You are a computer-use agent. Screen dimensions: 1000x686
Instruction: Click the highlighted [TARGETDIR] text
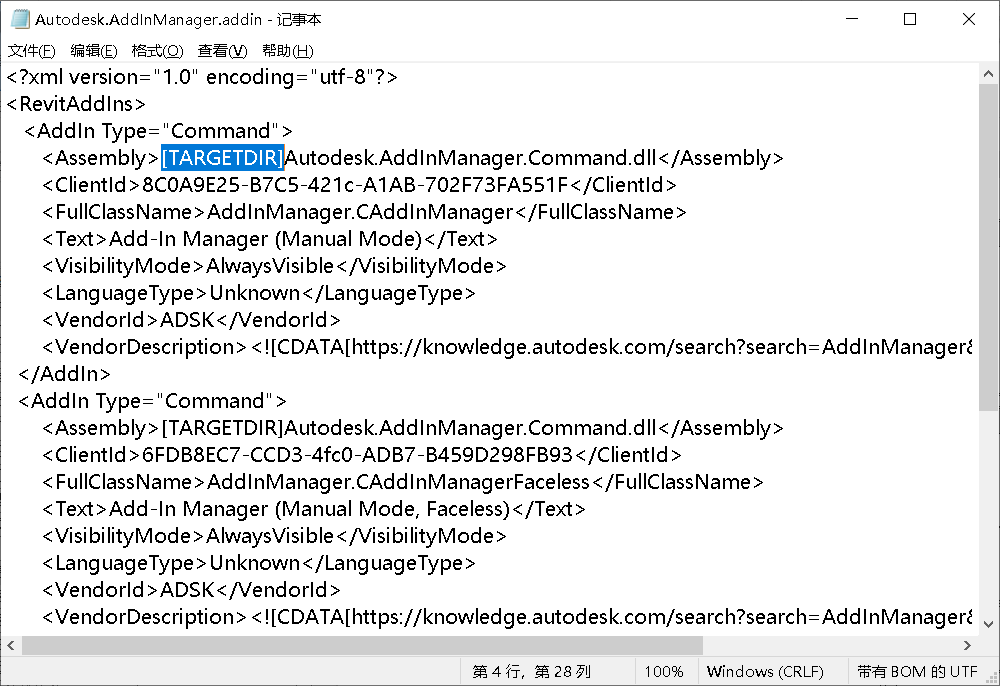point(222,157)
